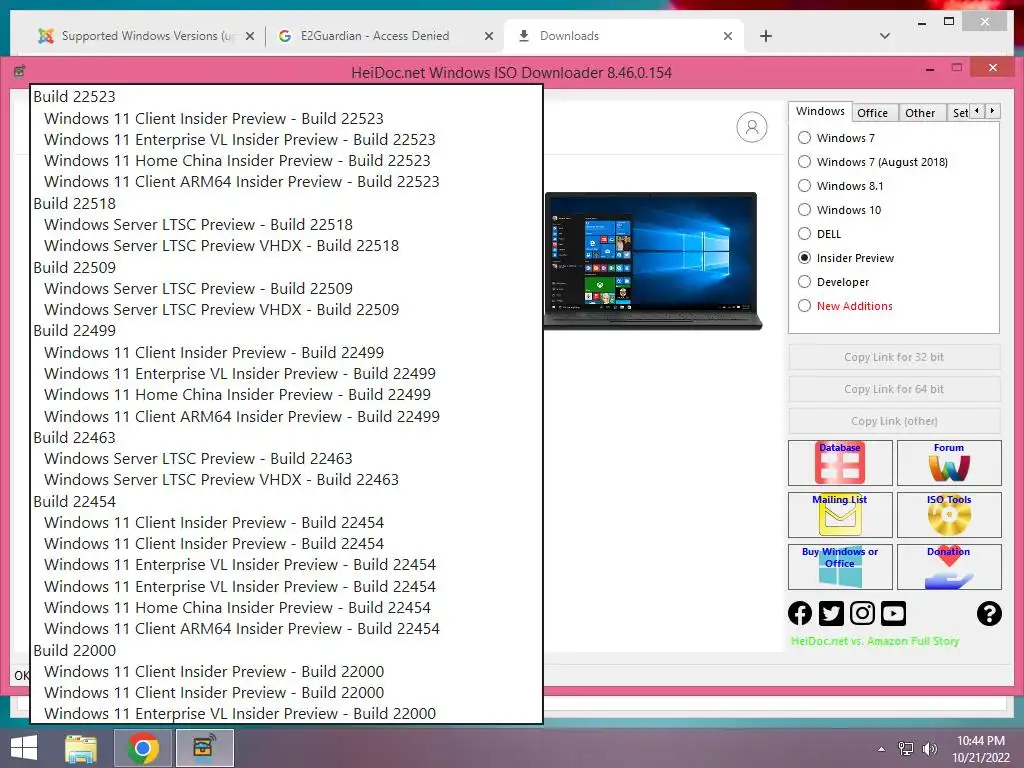Select the Windows 7 radio button
The height and width of the screenshot is (768, 1024).
pyautogui.click(x=805, y=138)
